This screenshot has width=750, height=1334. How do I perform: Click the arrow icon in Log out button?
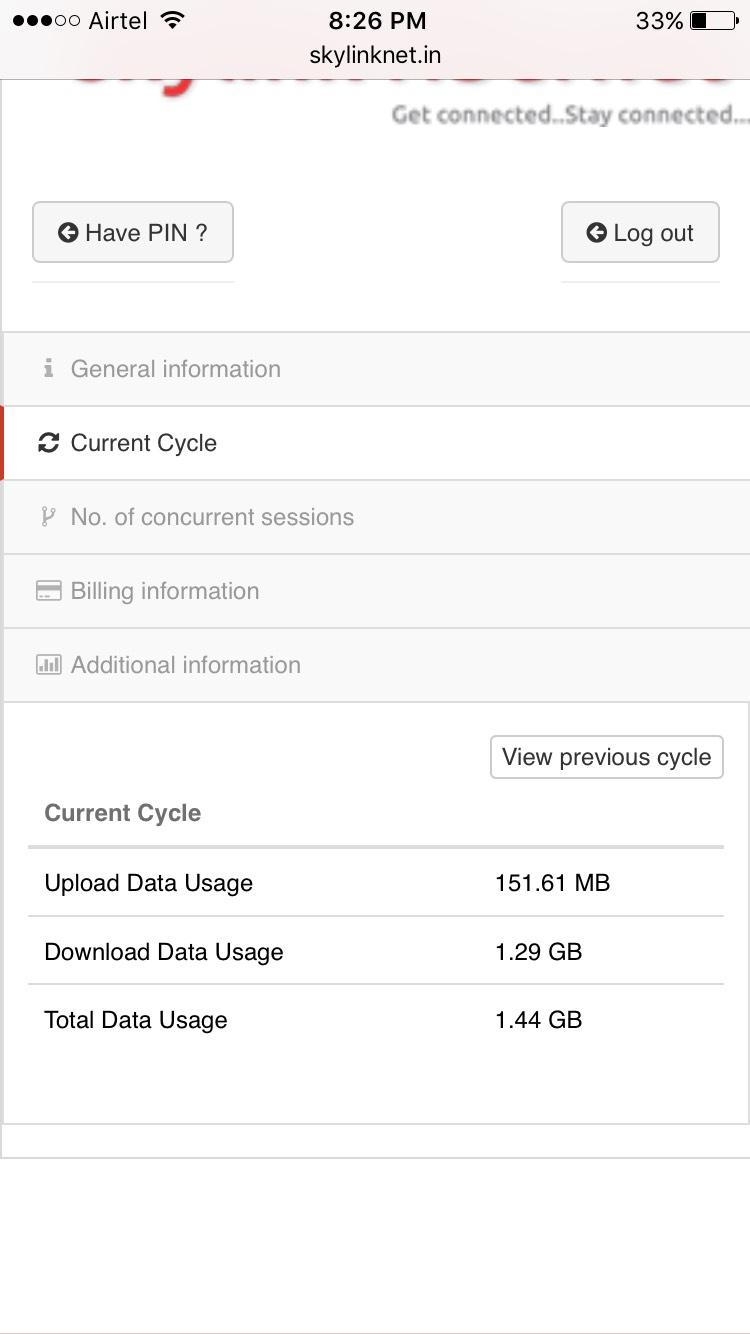tap(596, 233)
